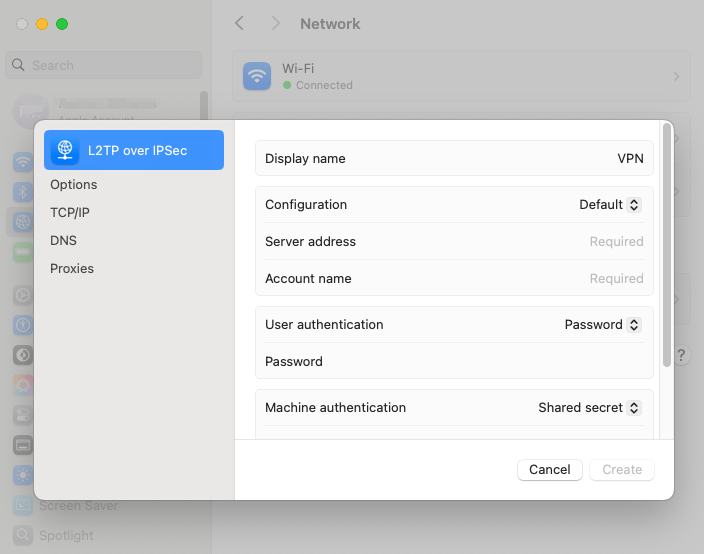
Task: Open the DNS section
Action: (x=63, y=241)
